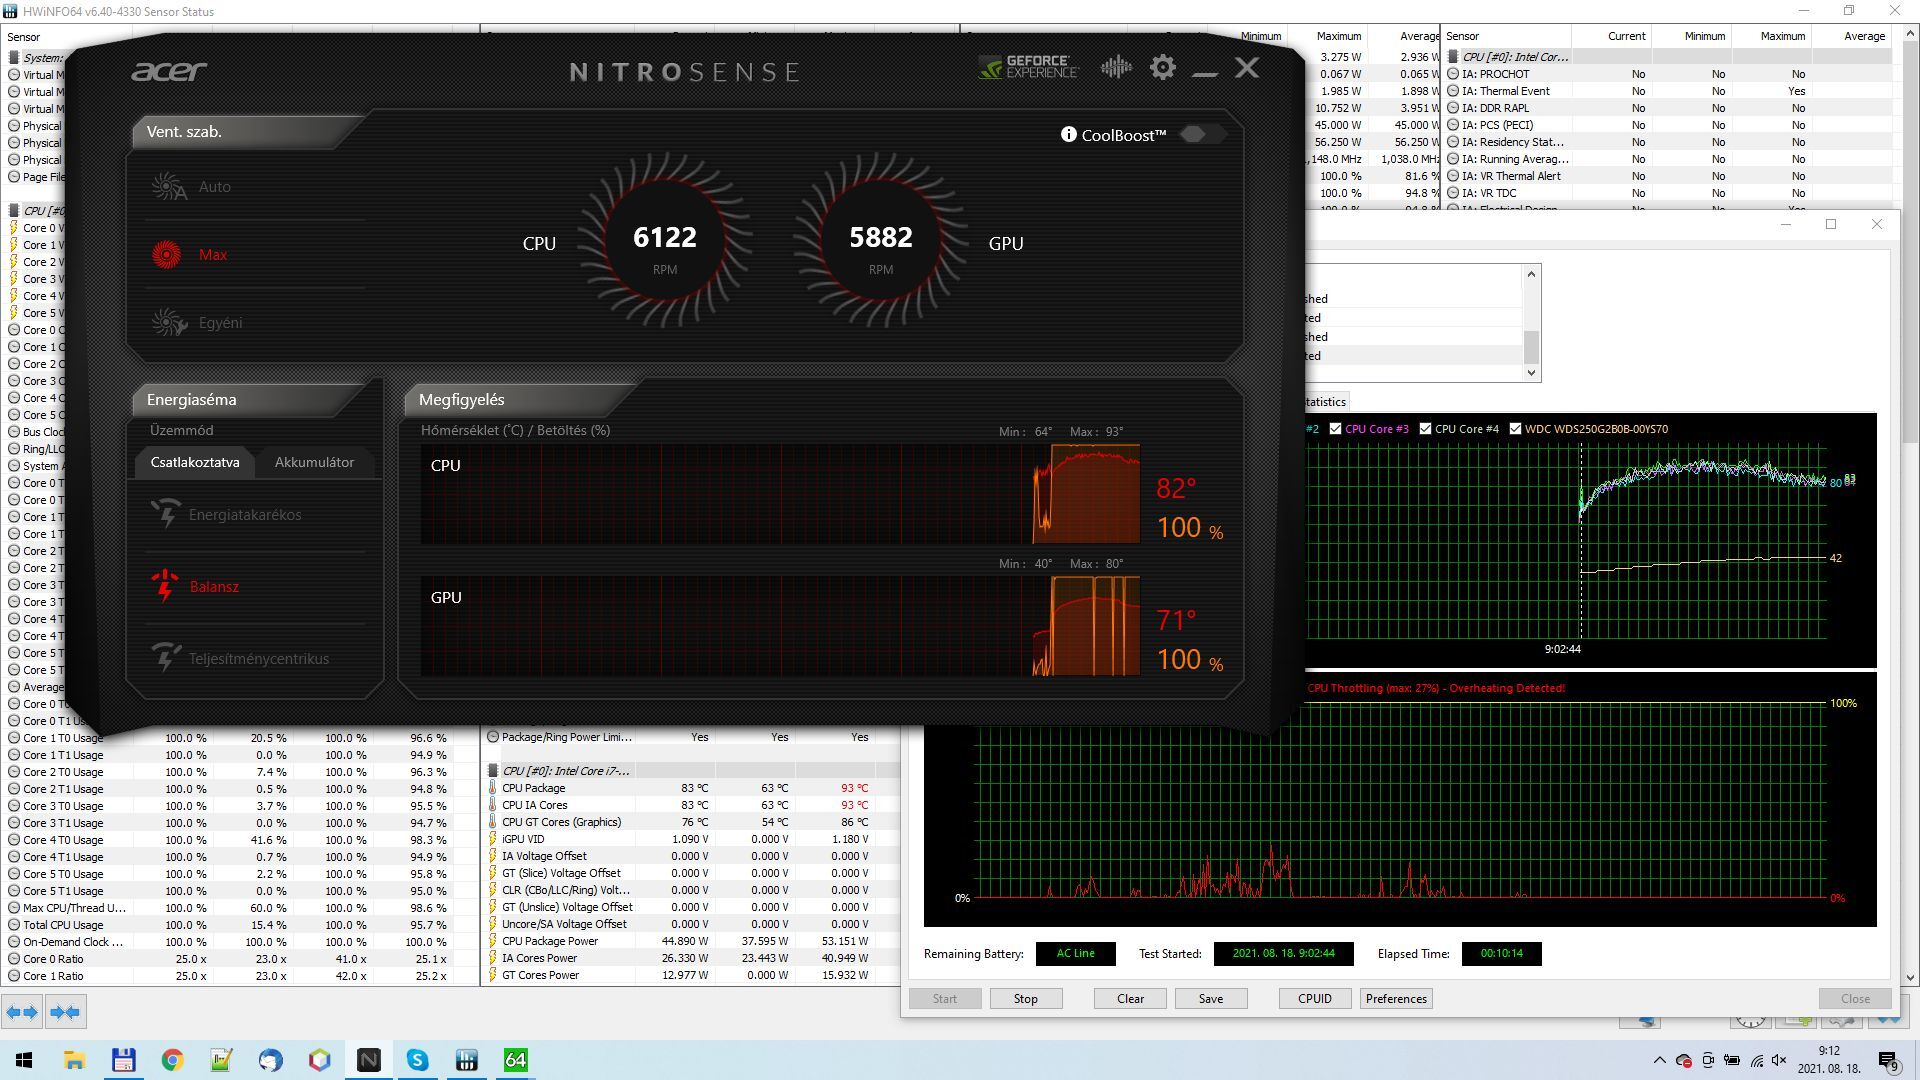
Task: Open NitroSense settings gear
Action: coord(1162,68)
